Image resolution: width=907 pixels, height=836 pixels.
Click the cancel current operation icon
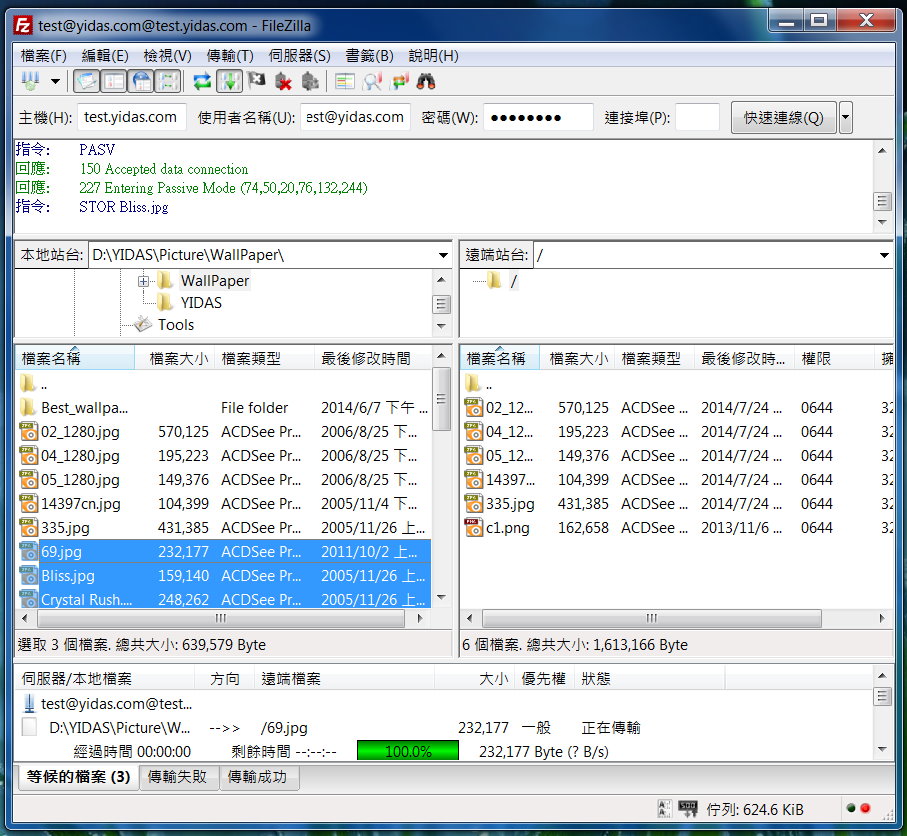[x=256, y=82]
